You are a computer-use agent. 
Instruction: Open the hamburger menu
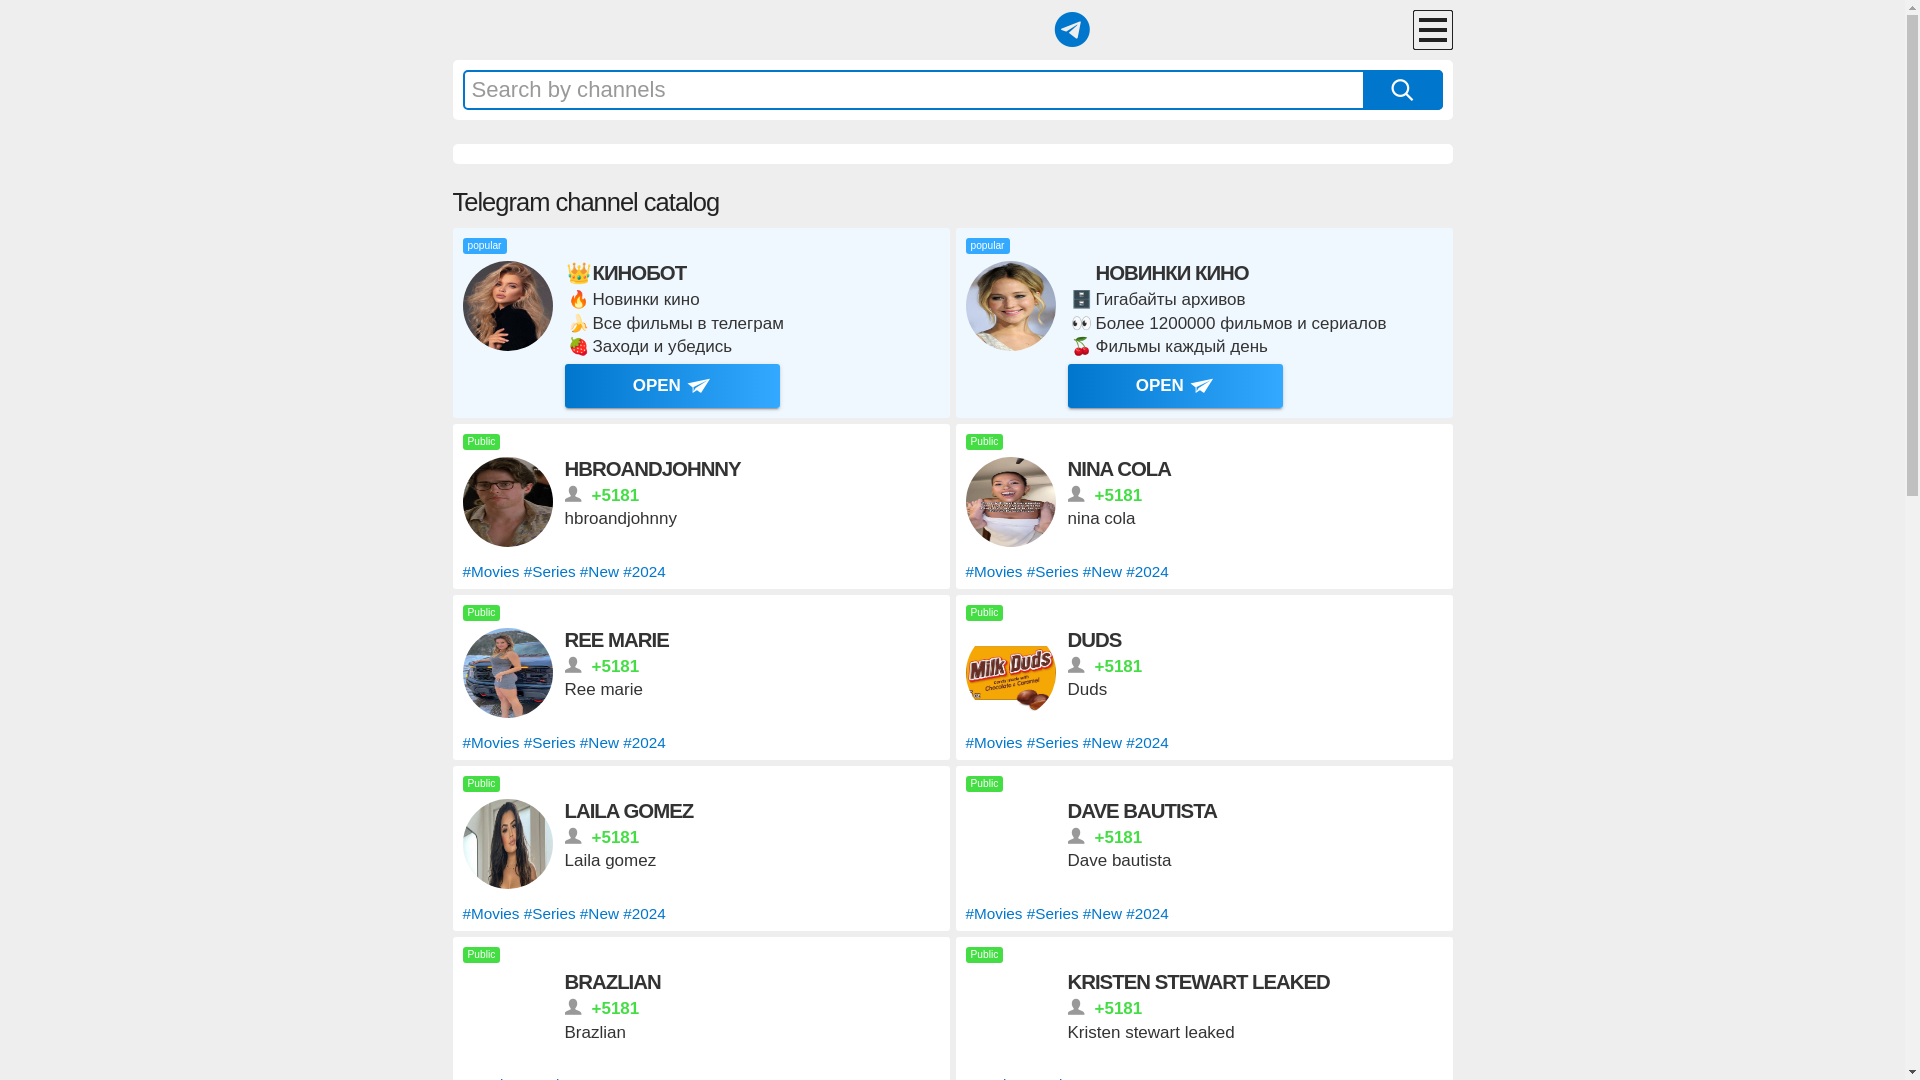coord(1432,30)
